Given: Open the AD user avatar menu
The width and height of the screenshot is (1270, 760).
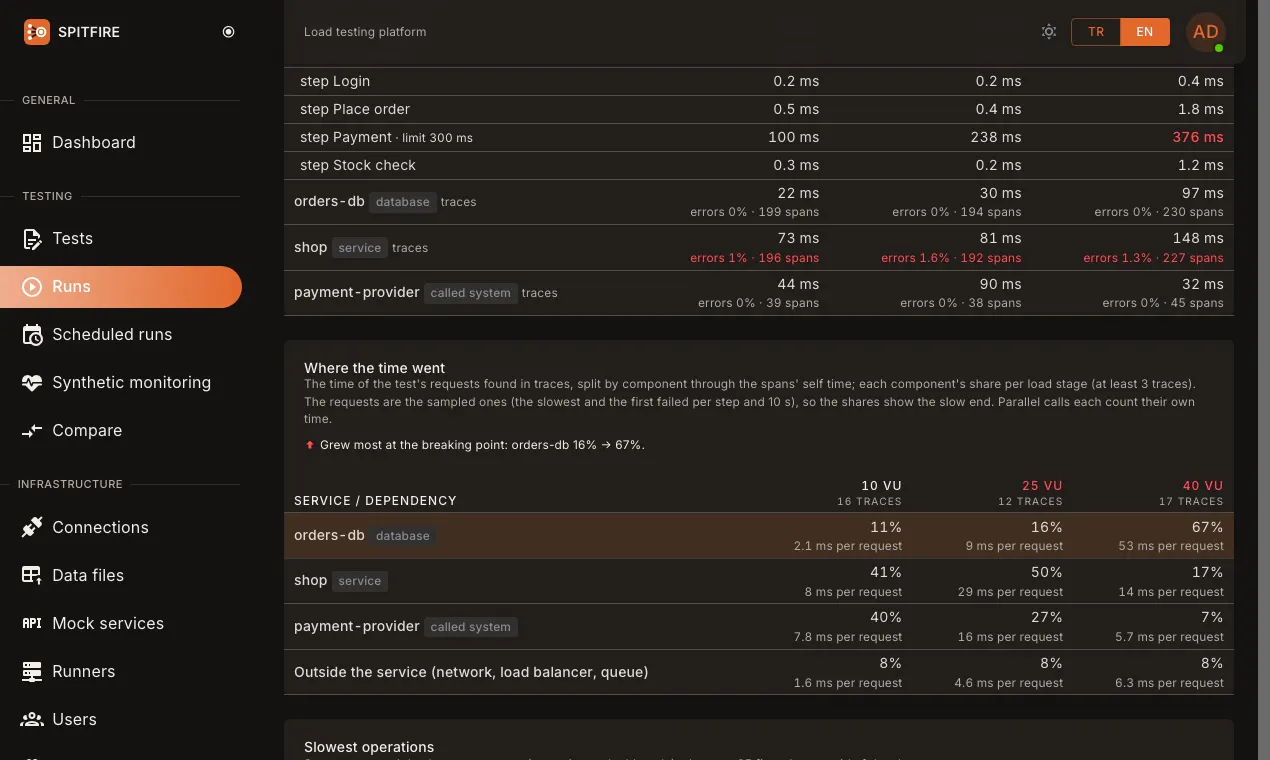Looking at the screenshot, I should pos(1206,32).
